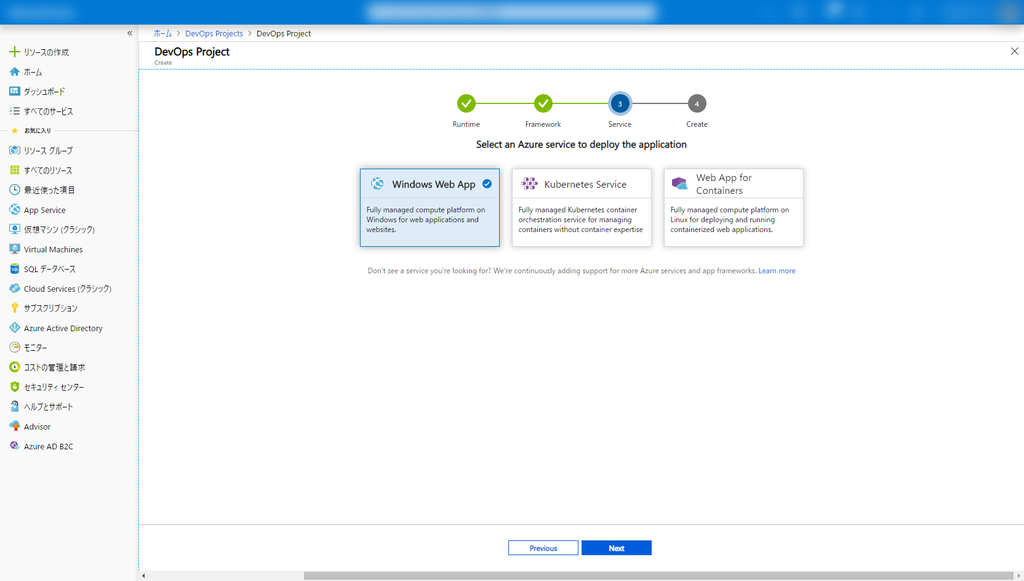Click the home breadcrumb link
The height and width of the screenshot is (581, 1024).
tap(163, 33)
